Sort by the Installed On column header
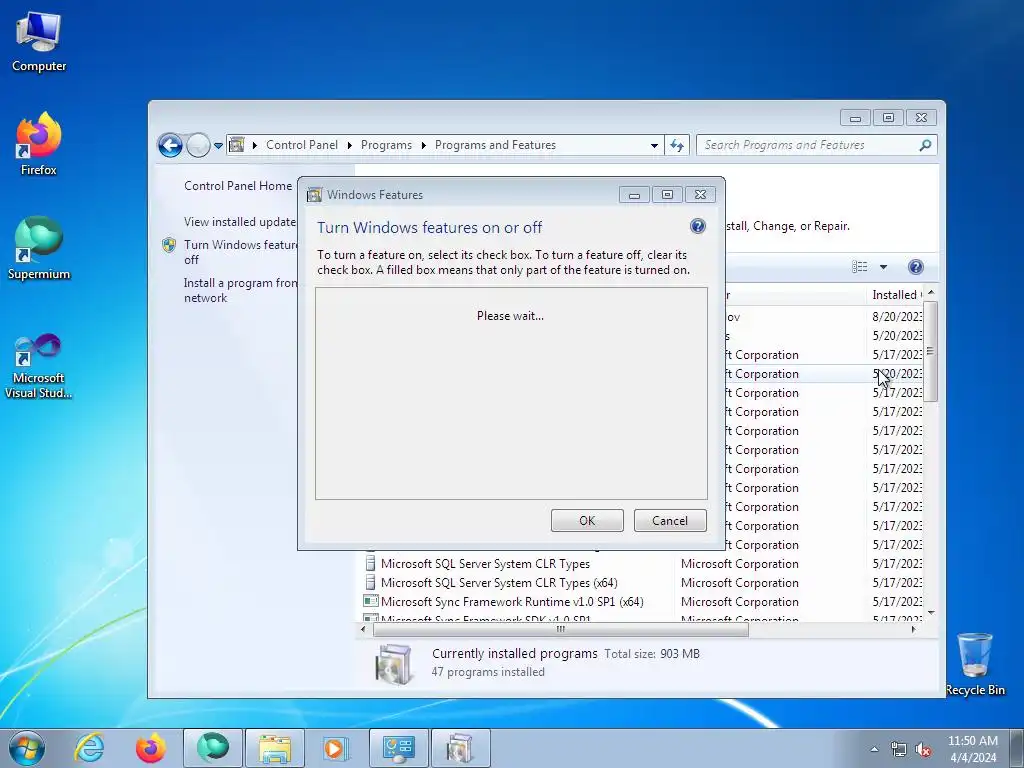Image resolution: width=1024 pixels, height=768 pixels. click(897, 295)
